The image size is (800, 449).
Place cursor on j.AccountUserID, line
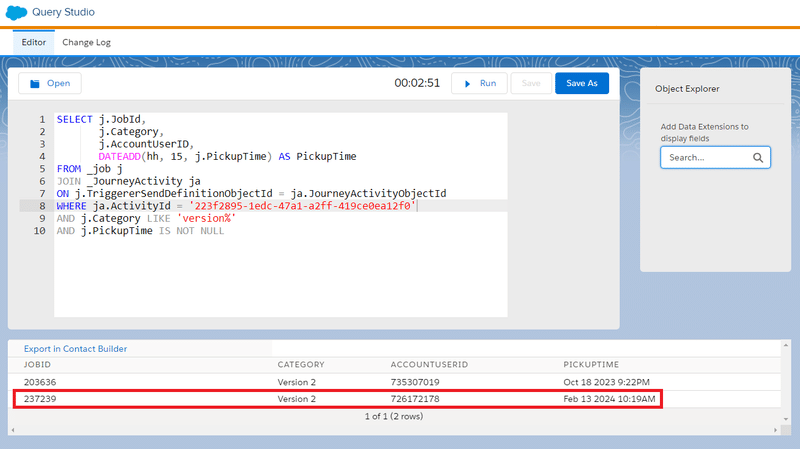tap(146, 144)
